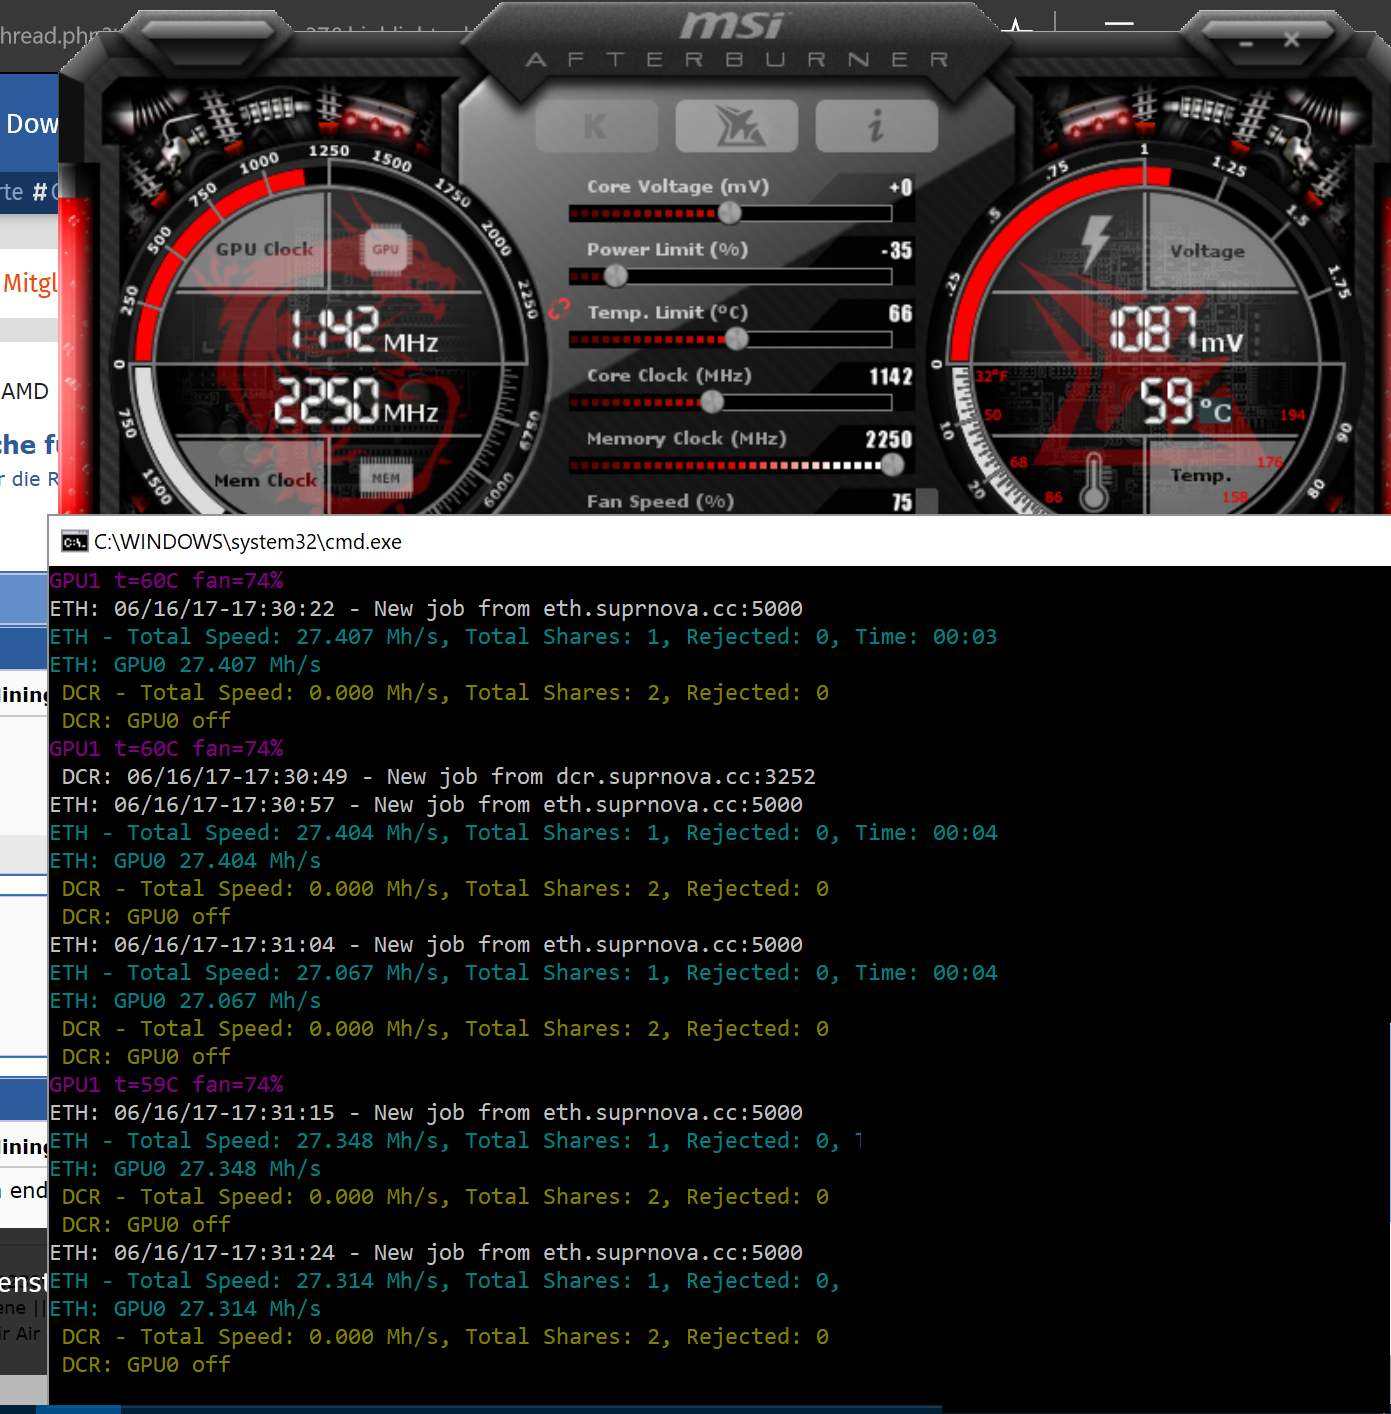Click the MEM chip icon on clock gauge
This screenshot has height=1414, width=1391.
(x=385, y=479)
